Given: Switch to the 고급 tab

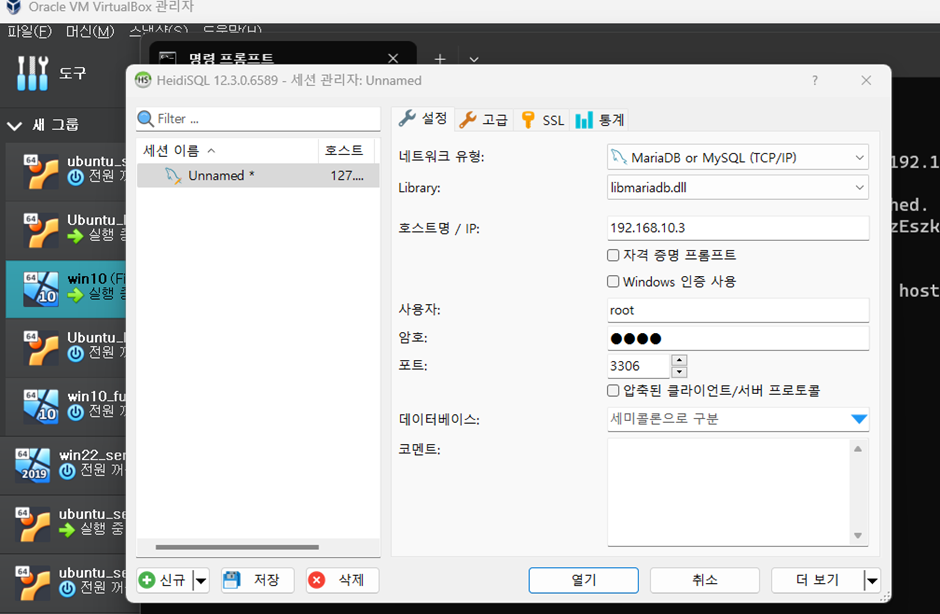Looking at the screenshot, I should 483,120.
